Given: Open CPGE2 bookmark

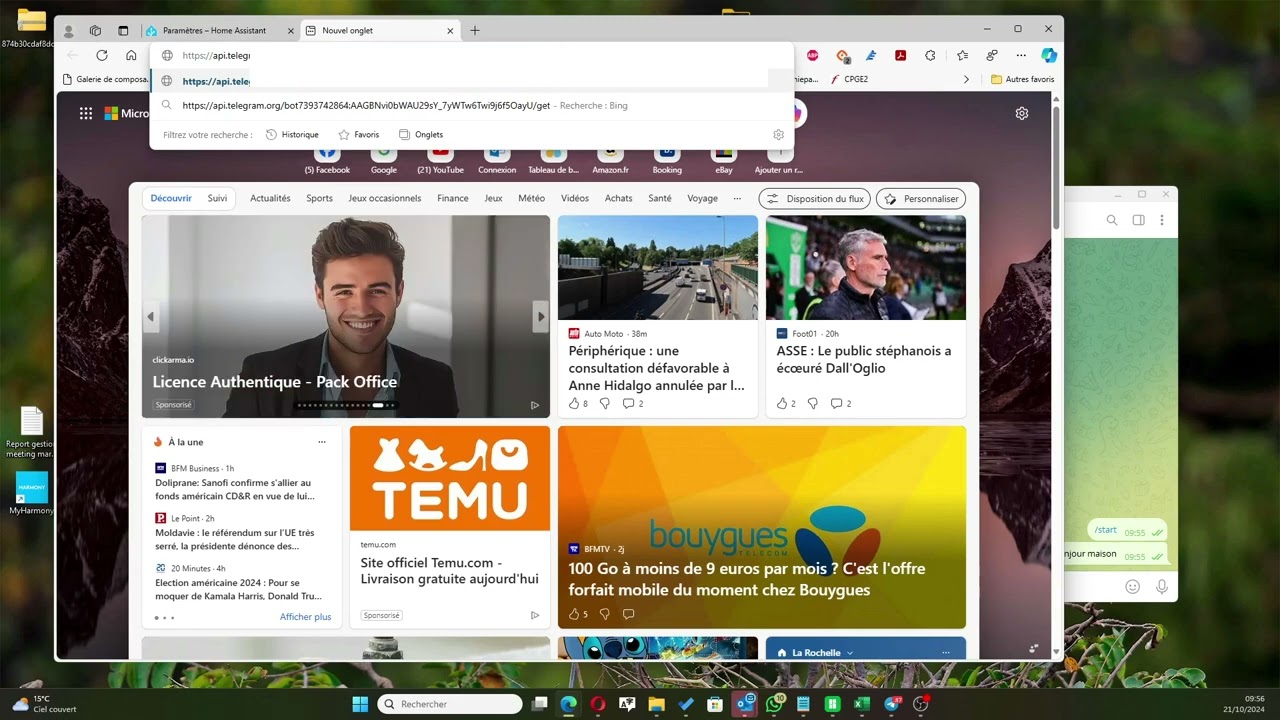Looking at the screenshot, I should pos(849,79).
